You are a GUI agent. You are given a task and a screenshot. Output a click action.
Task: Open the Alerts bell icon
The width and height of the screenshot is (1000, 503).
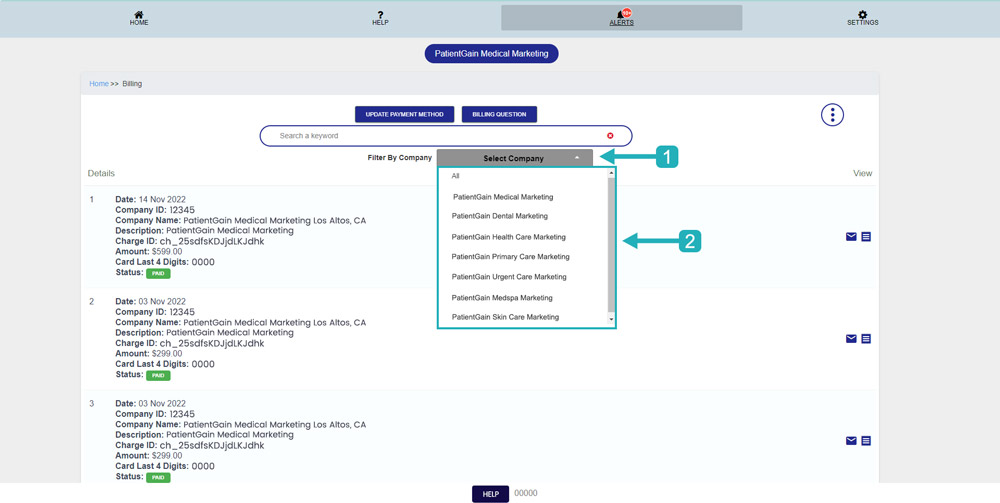click(621, 14)
